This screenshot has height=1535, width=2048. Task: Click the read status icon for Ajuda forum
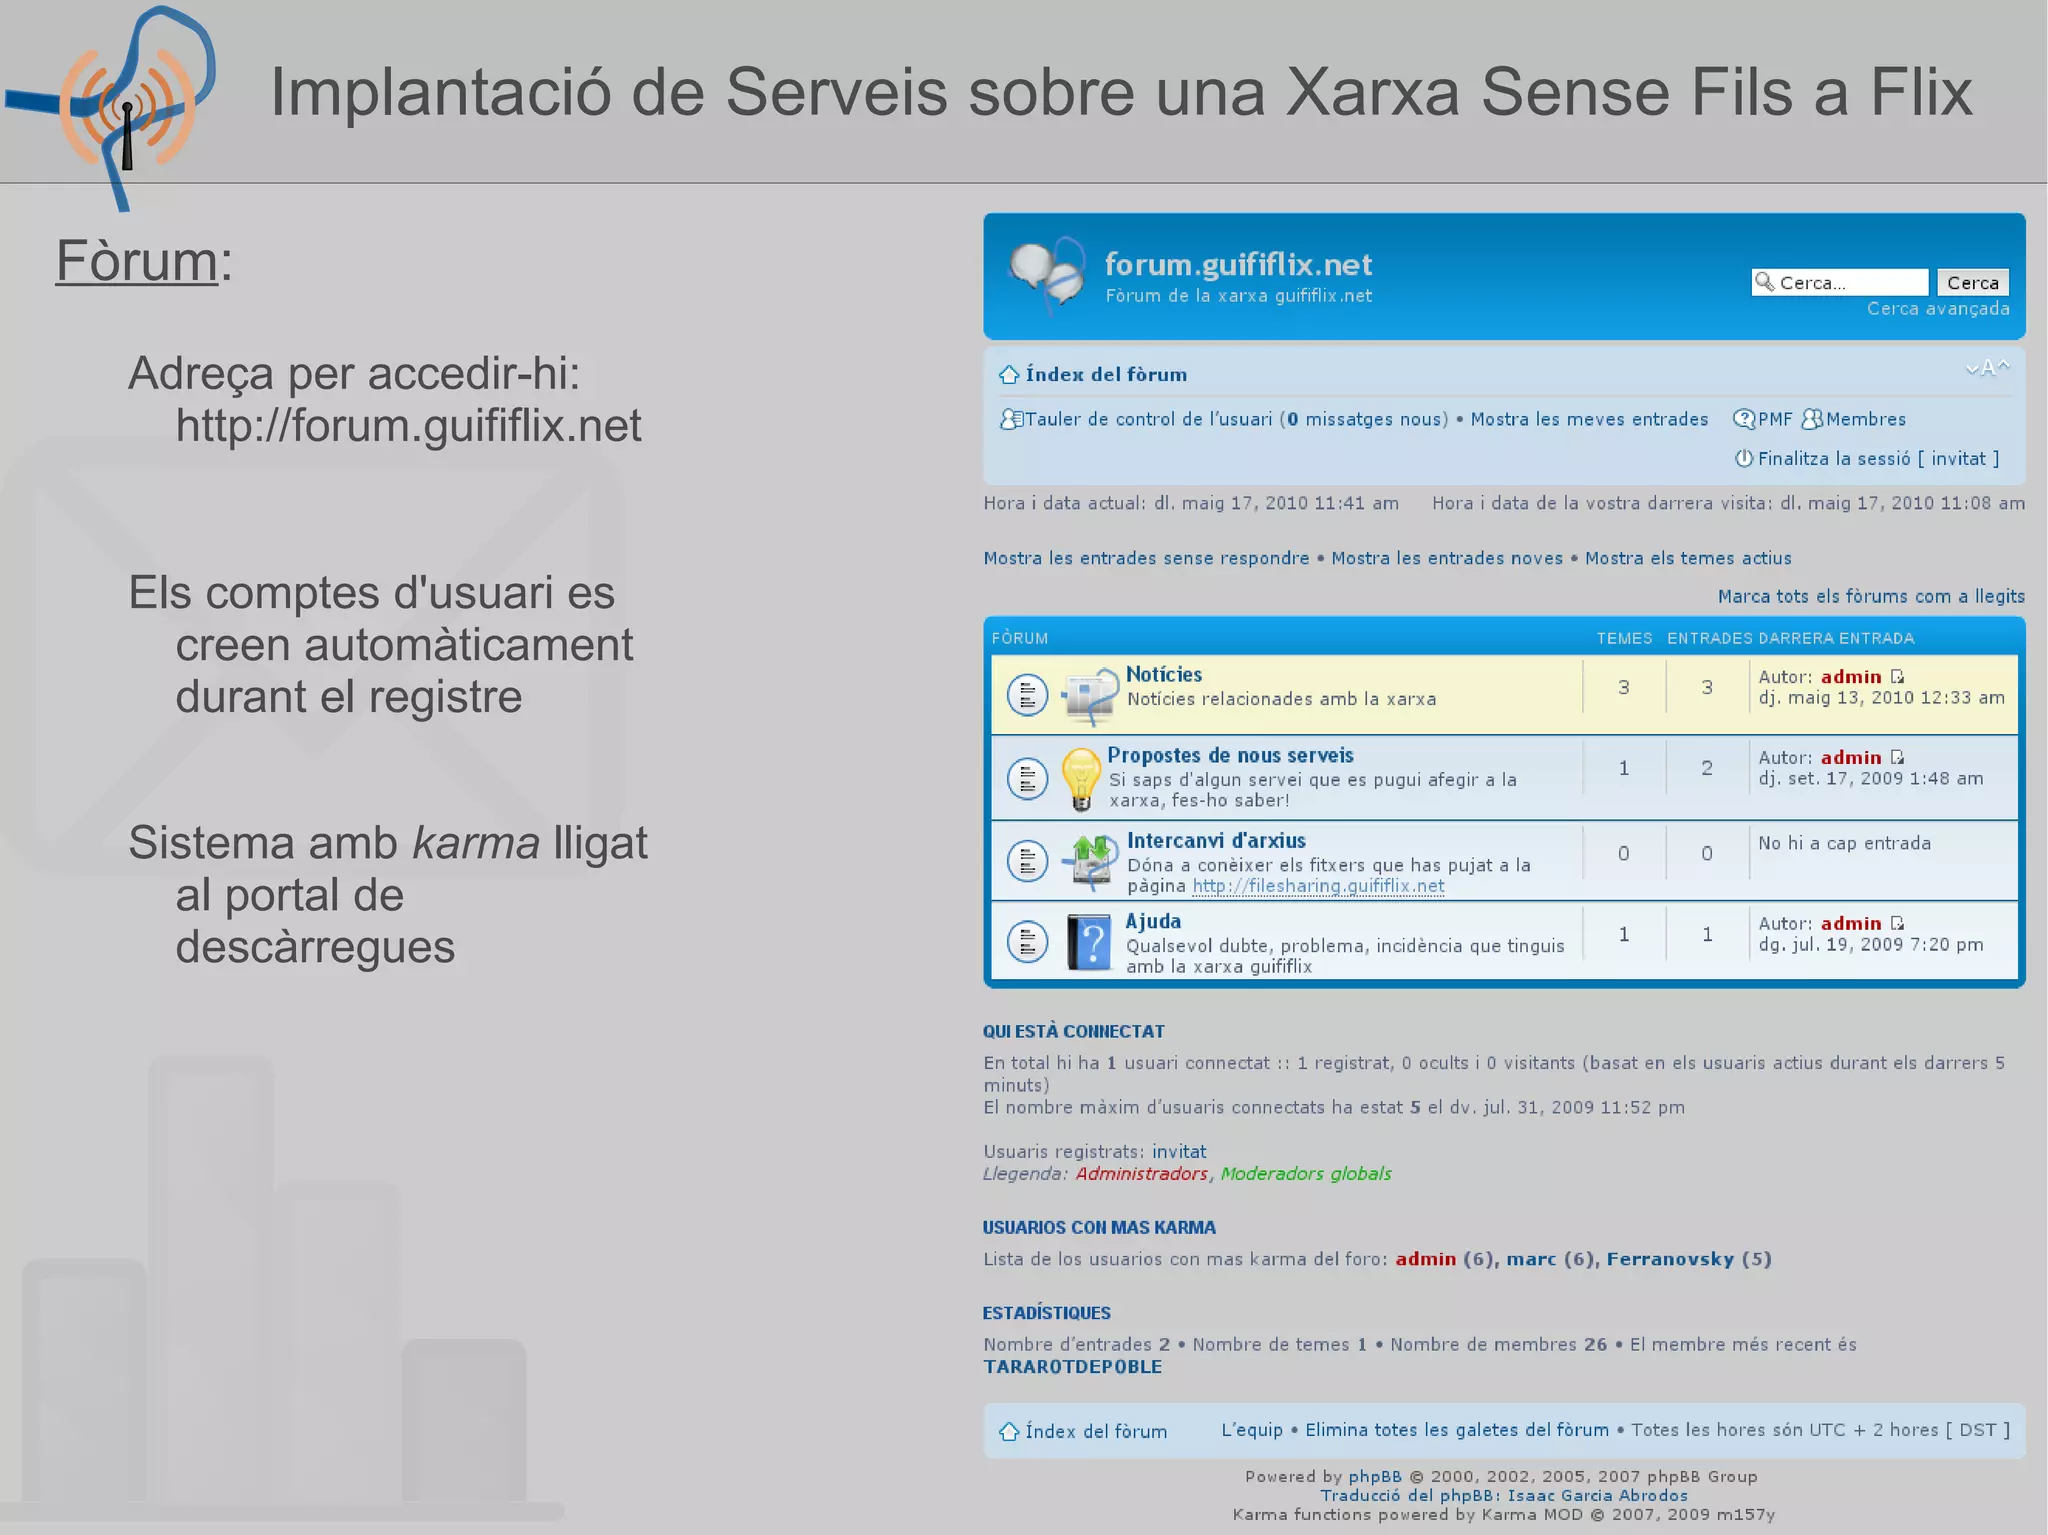click(x=1026, y=941)
